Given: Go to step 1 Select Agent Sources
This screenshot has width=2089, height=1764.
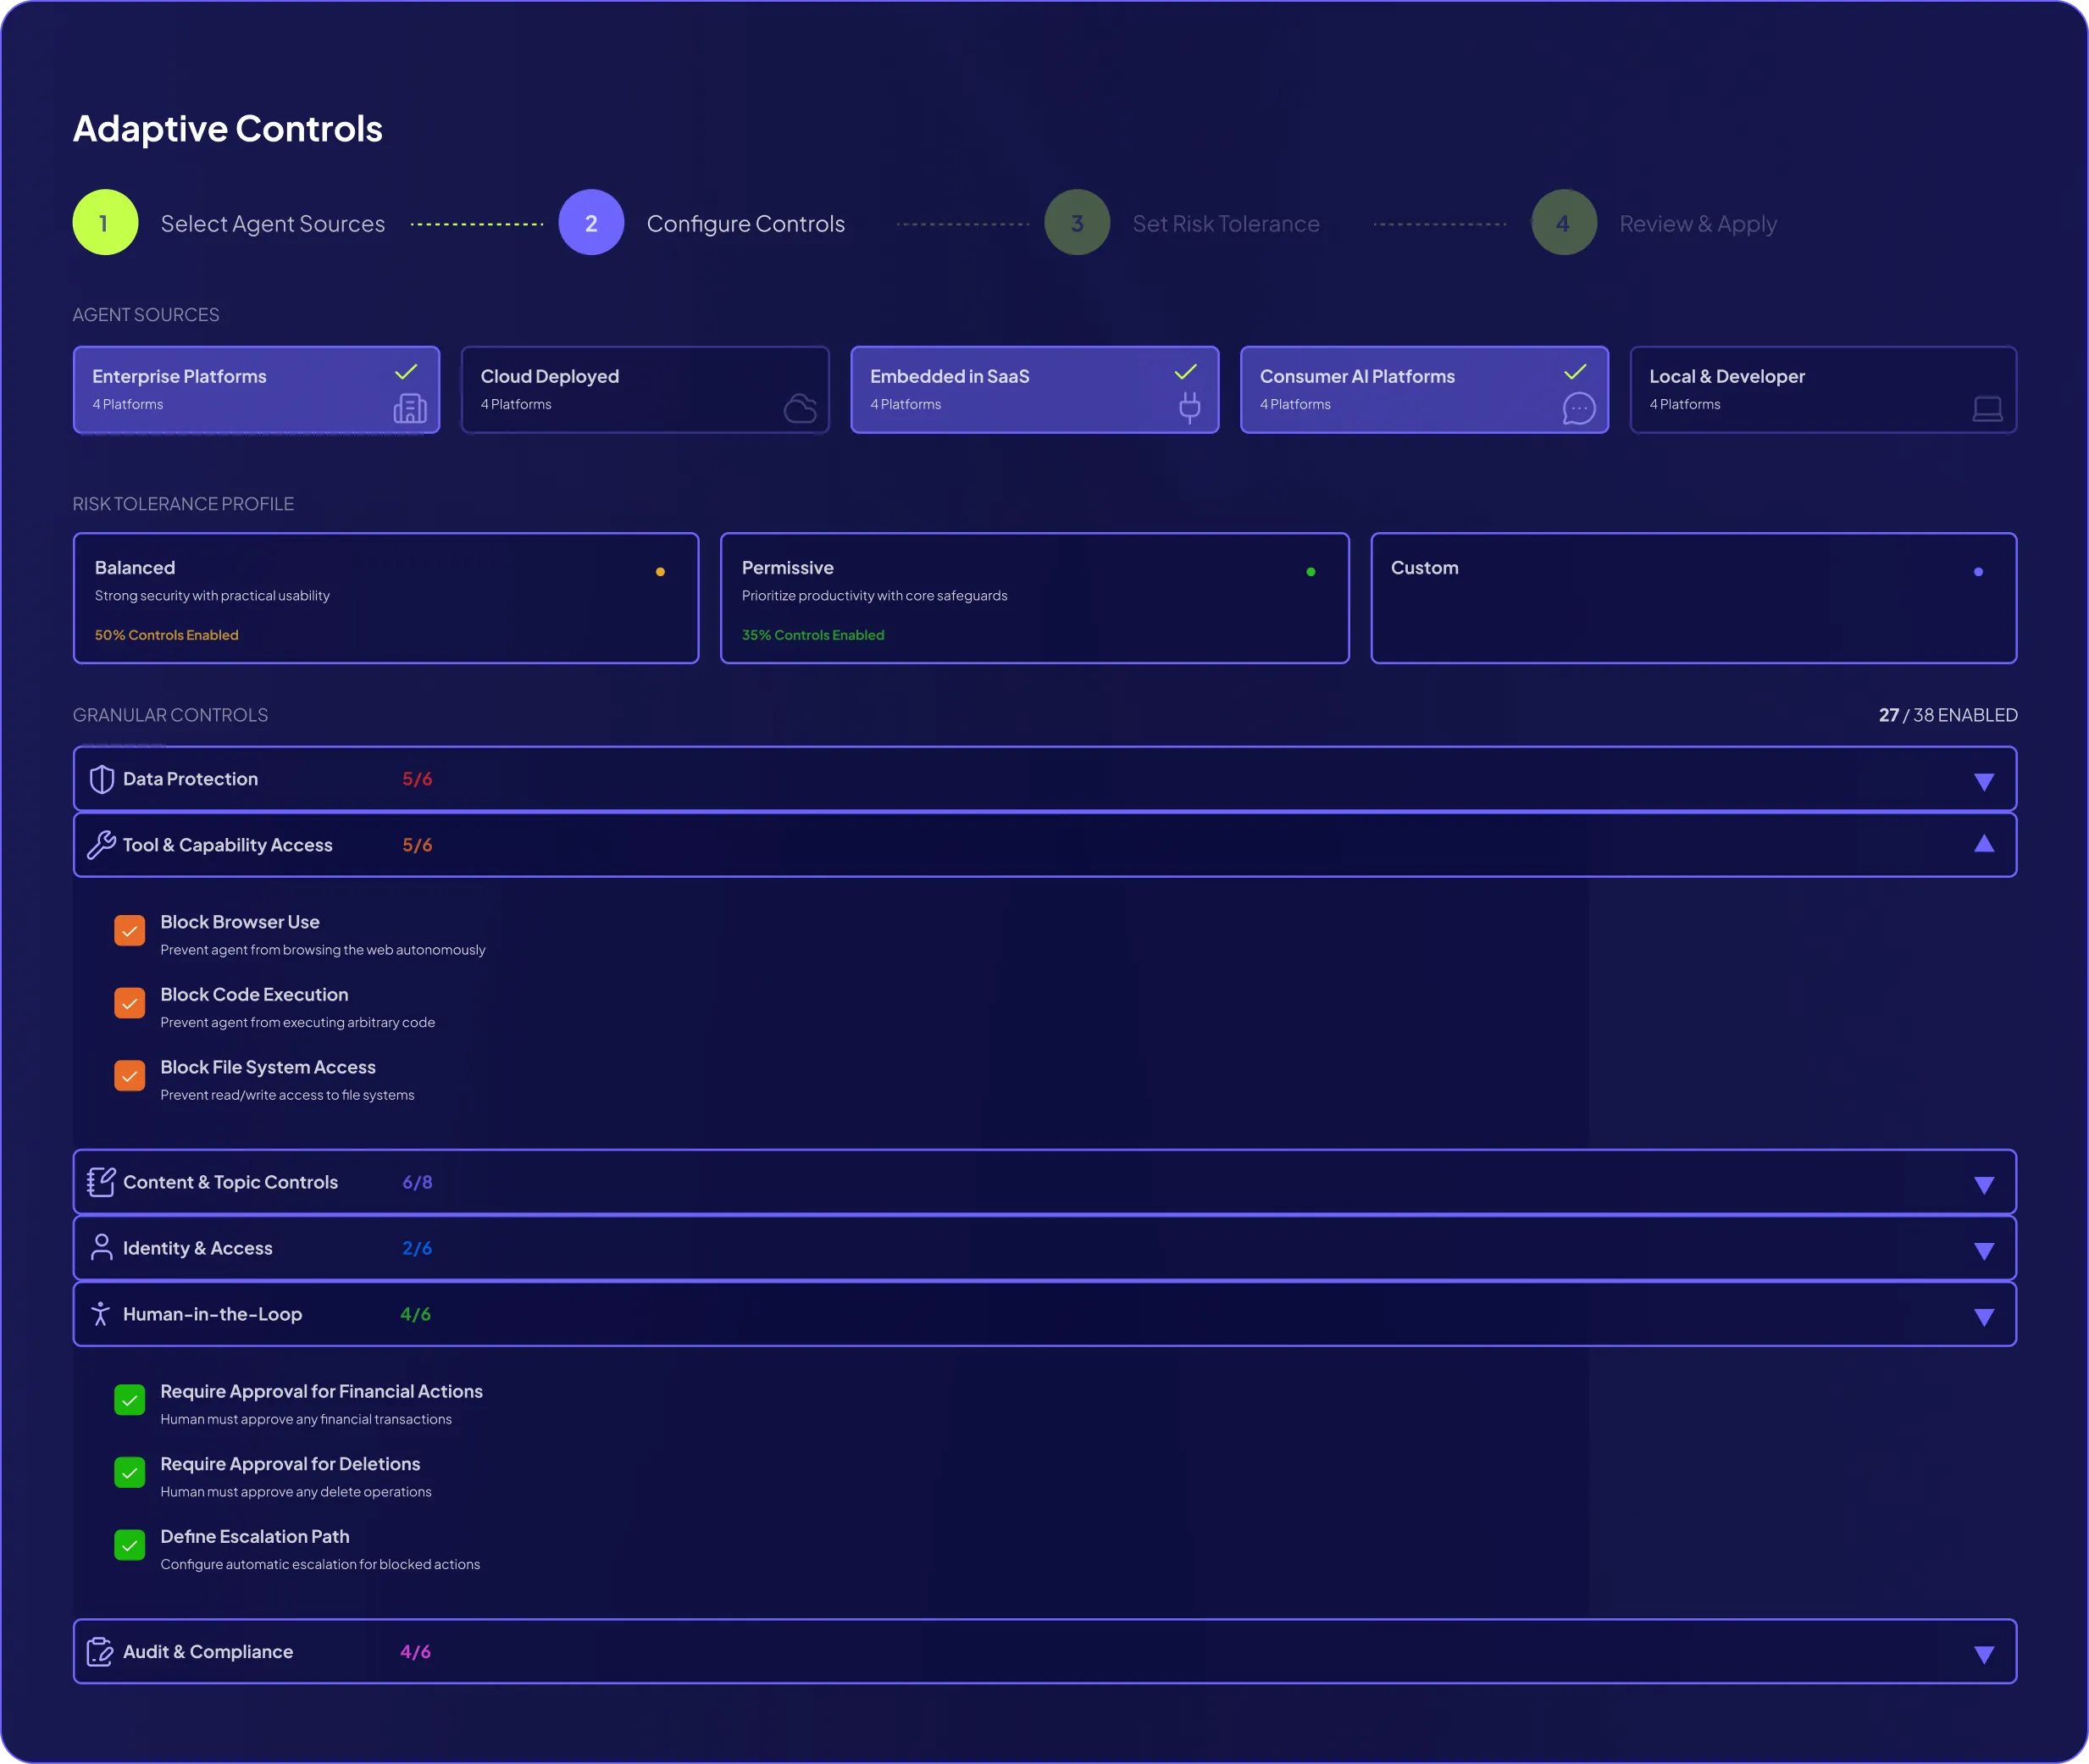Looking at the screenshot, I should [105, 223].
